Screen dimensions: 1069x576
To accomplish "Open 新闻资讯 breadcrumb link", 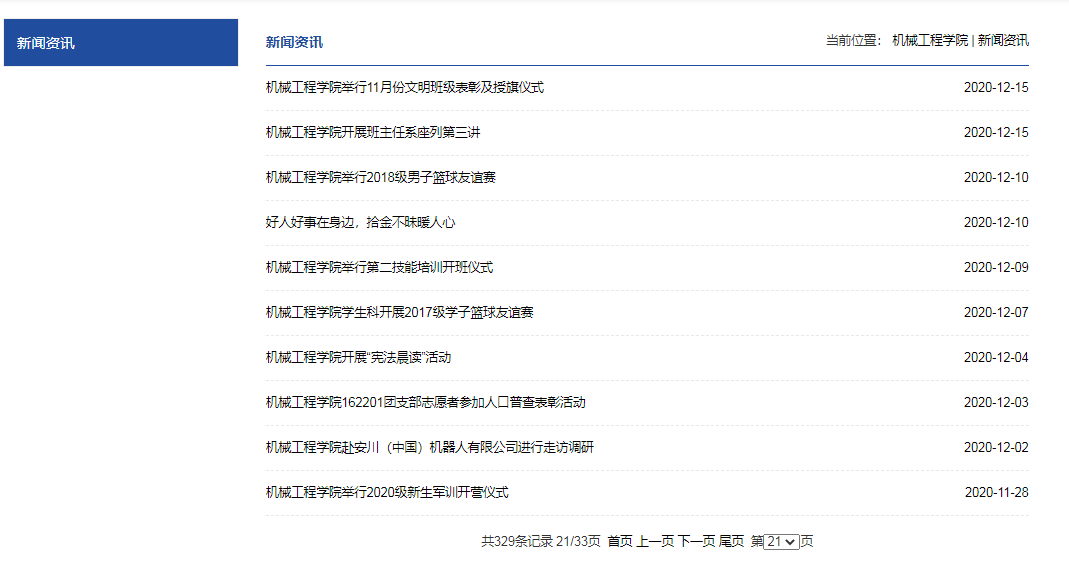I will pyautogui.click(x=1003, y=41).
